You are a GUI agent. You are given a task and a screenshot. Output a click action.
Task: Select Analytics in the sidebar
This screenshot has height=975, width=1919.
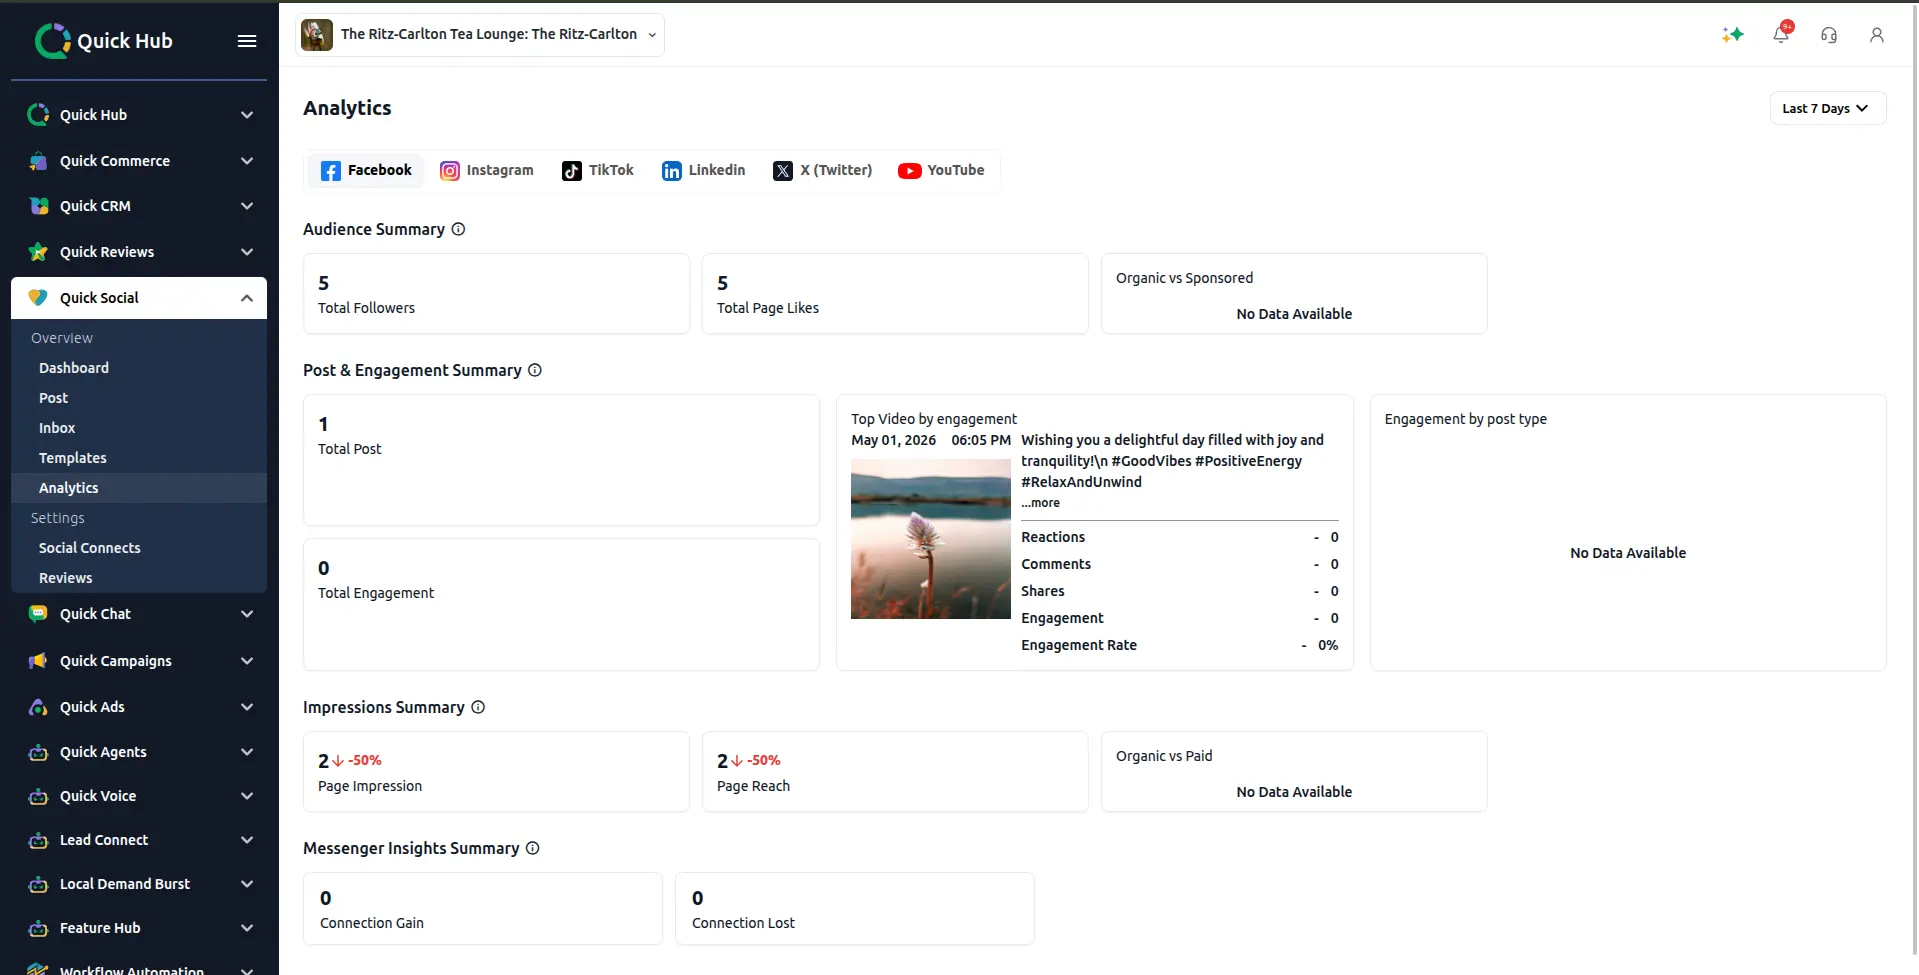(139, 488)
